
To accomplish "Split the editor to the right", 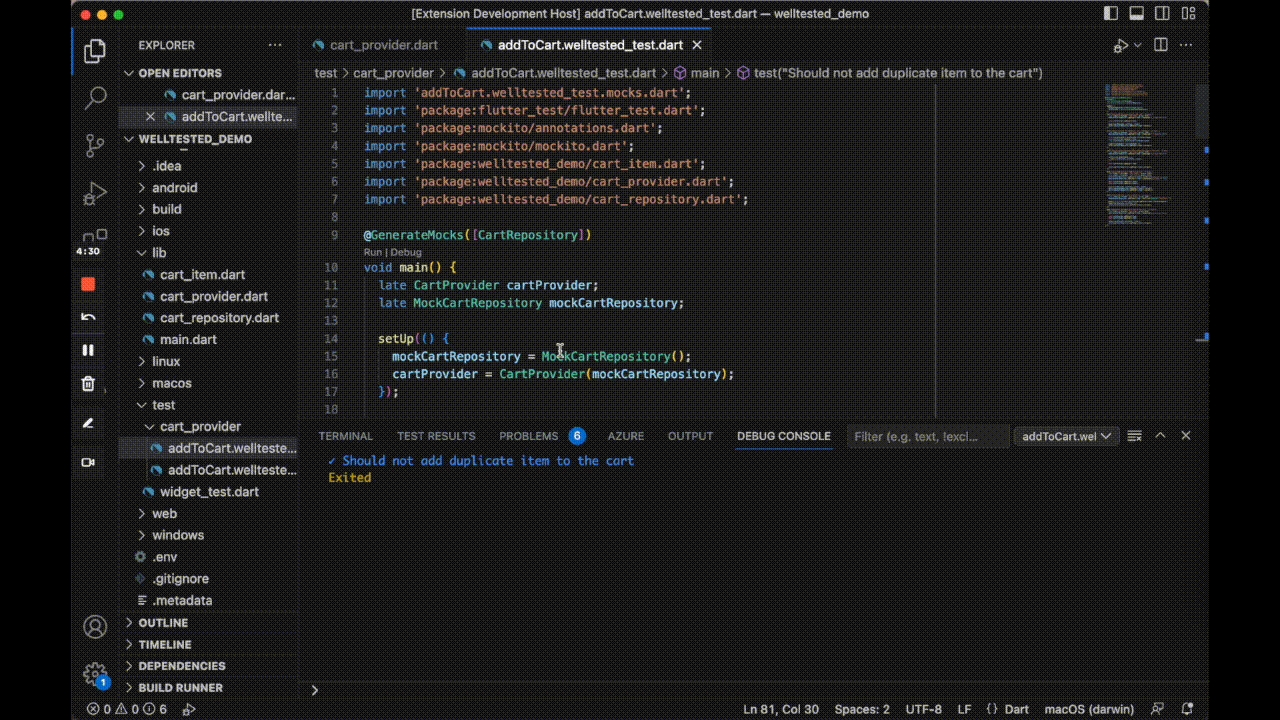I will pyautogui.click(x=1161, y=45).
